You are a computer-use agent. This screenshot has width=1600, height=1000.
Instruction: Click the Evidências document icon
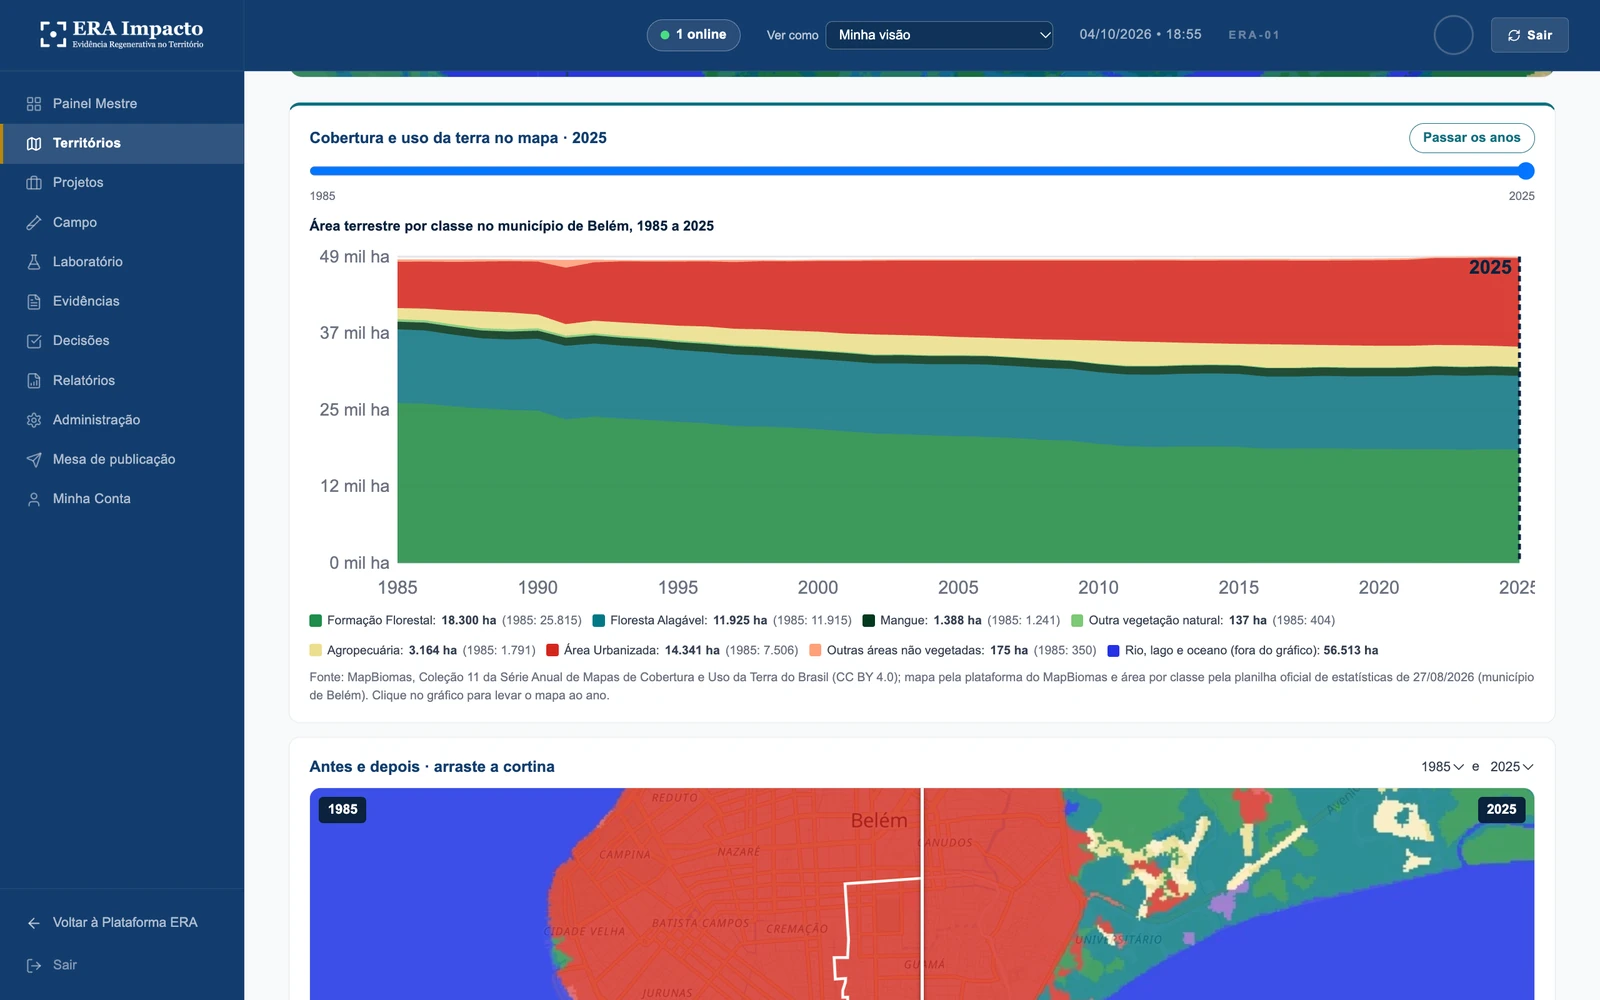34,301
